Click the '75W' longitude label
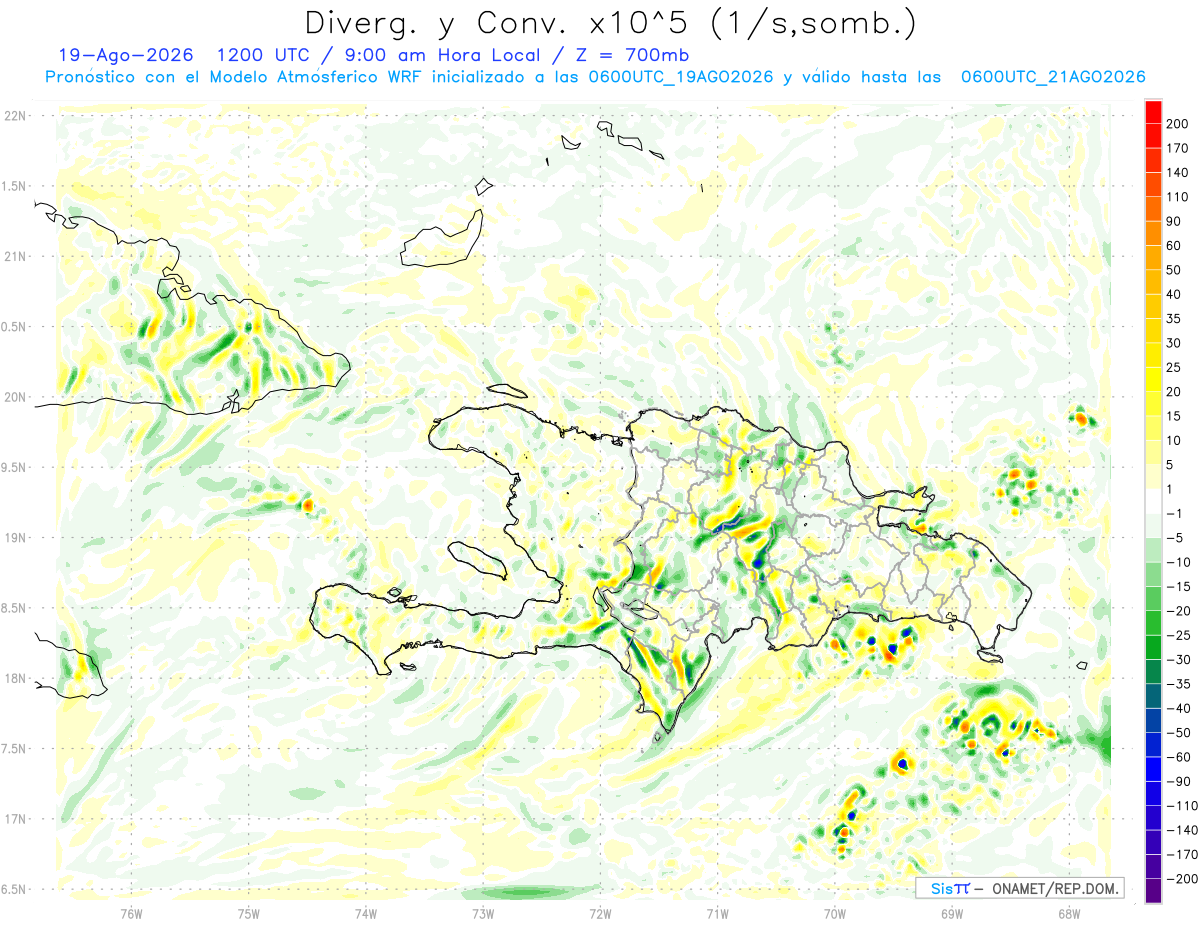Viewport: 1200px width, 927px height. 249,912
